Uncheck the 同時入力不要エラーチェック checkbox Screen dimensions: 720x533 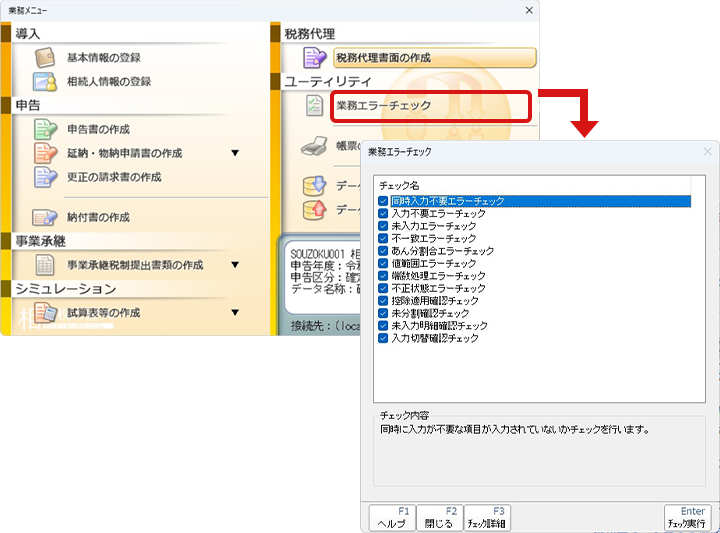[x=384, y=201]
